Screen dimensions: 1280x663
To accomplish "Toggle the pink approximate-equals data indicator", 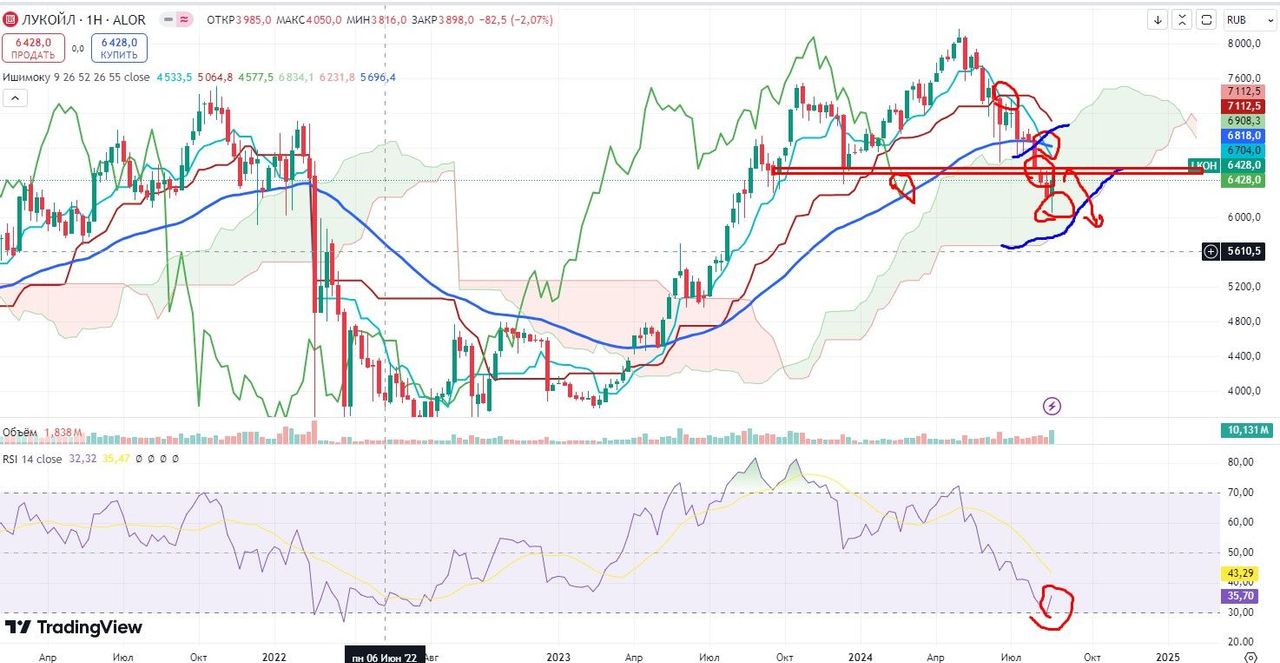I will coord(185,20).
